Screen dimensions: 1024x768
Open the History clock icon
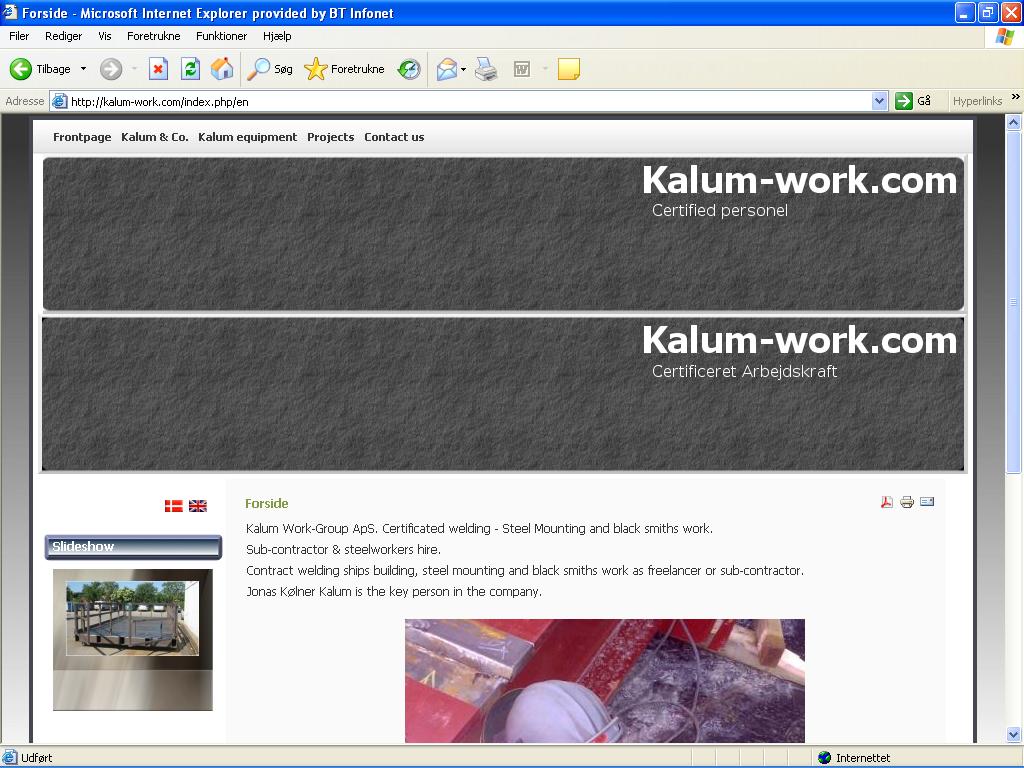click(x=409, y=69)
